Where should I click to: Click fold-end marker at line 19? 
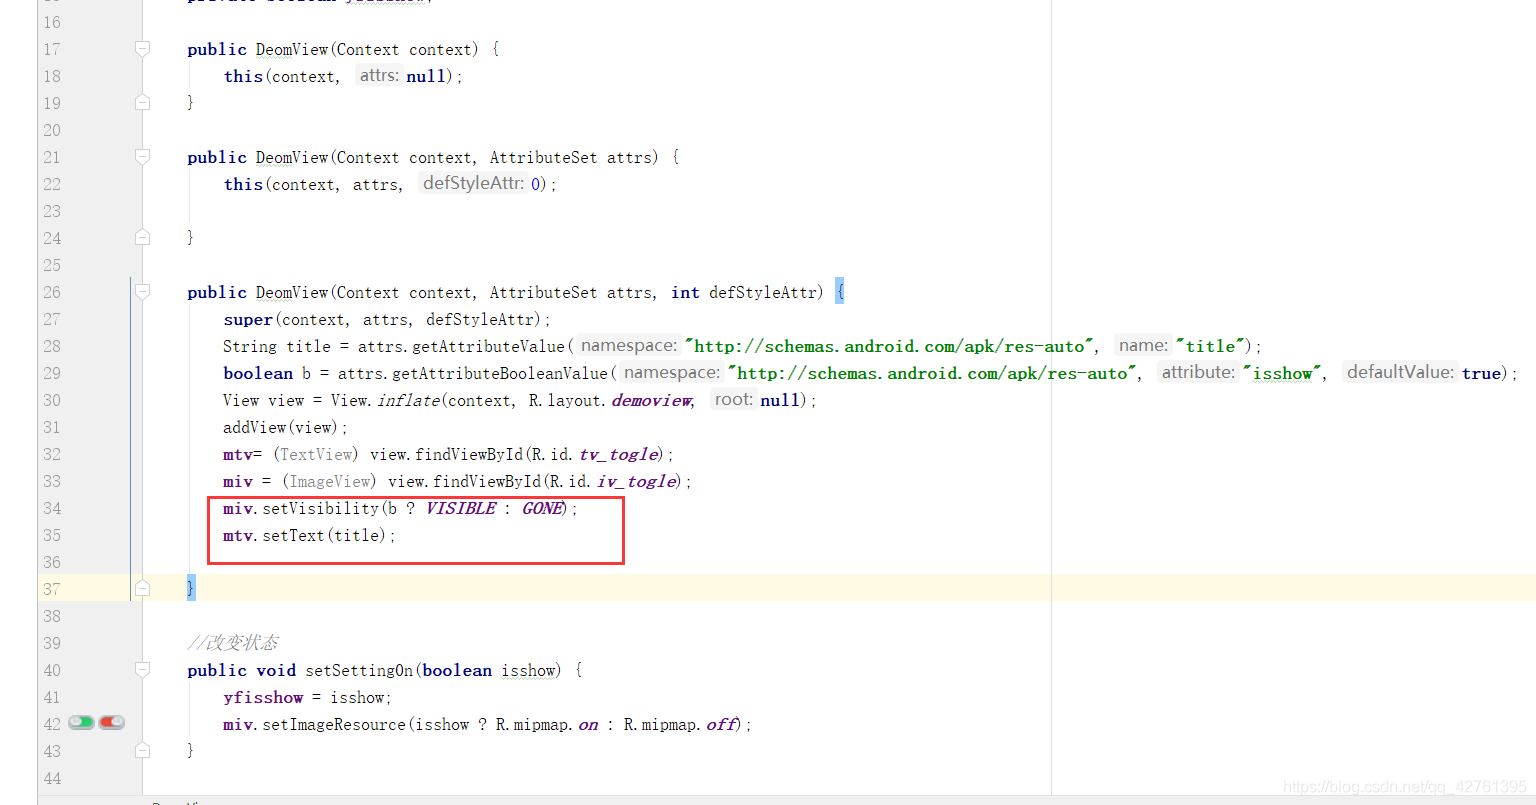coord(141,101)
